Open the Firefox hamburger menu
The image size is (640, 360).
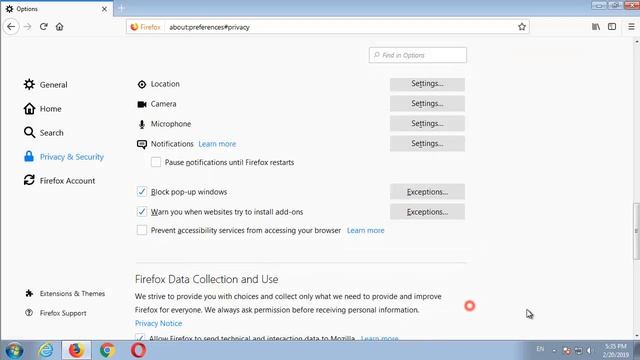coord(631,27)
